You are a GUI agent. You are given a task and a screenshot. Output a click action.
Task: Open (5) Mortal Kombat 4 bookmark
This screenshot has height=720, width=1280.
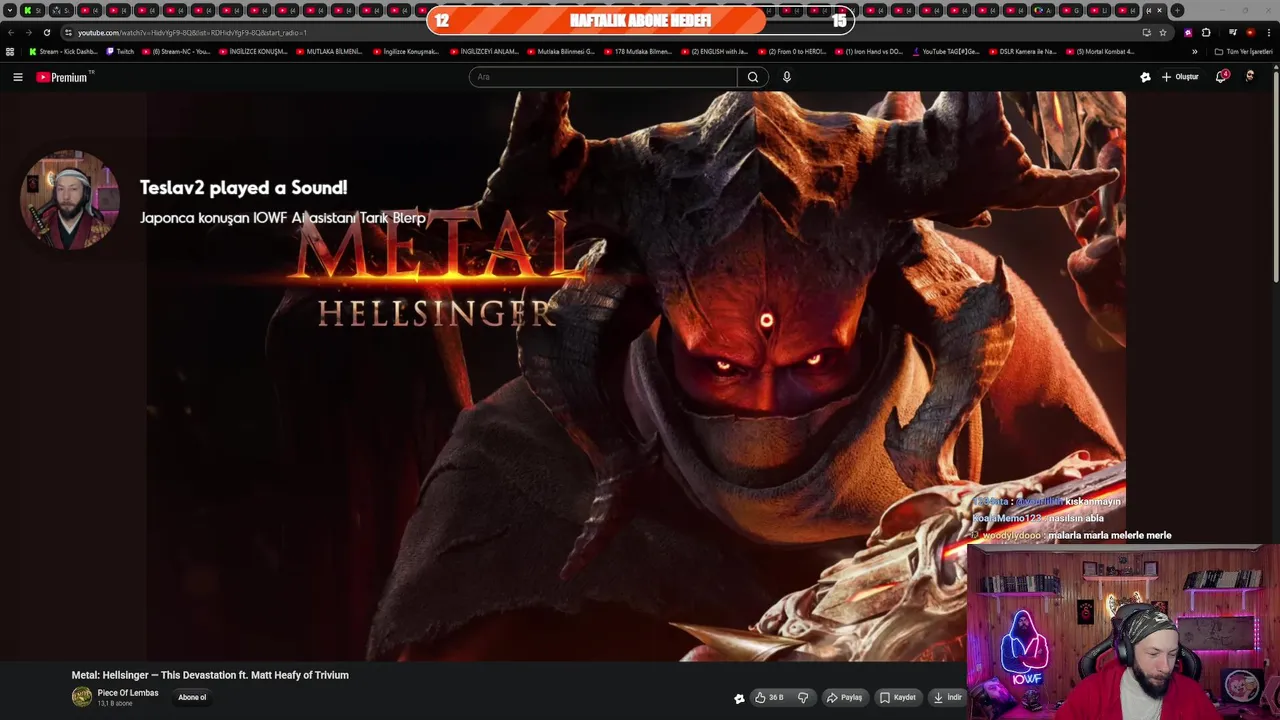[1100, 51]
